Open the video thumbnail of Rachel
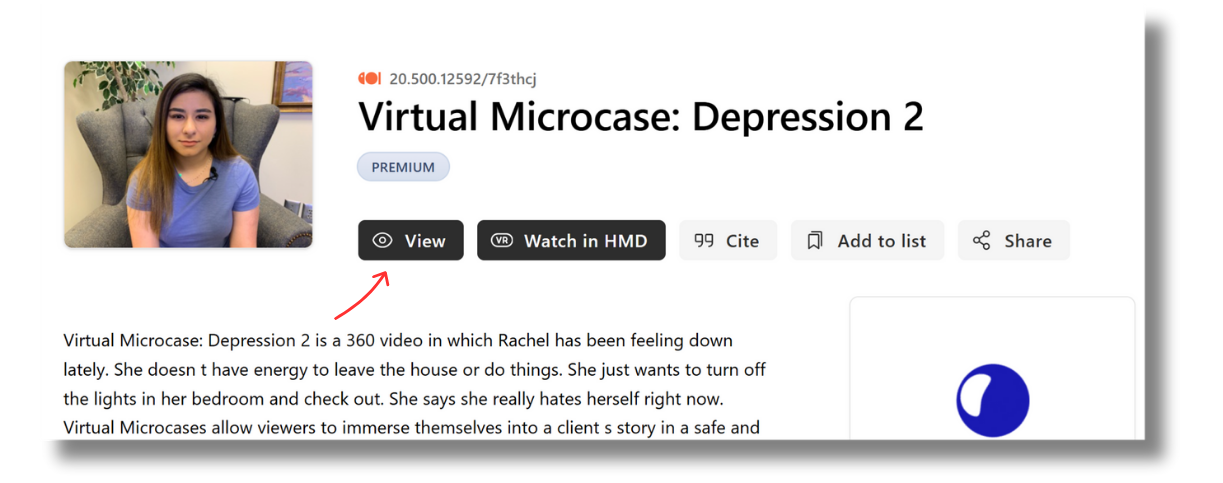The width and height of the screenshot is (1223, 483). [x=188, y=154]
